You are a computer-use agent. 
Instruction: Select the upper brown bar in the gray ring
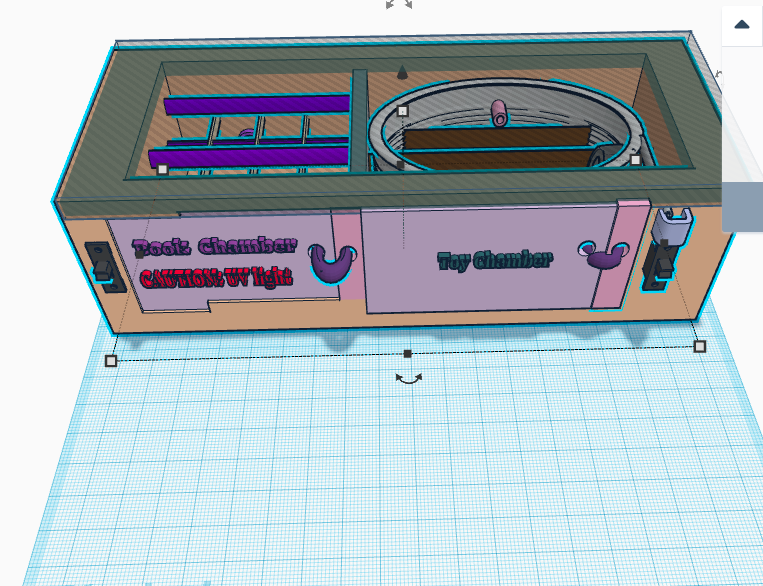(497, 137)
